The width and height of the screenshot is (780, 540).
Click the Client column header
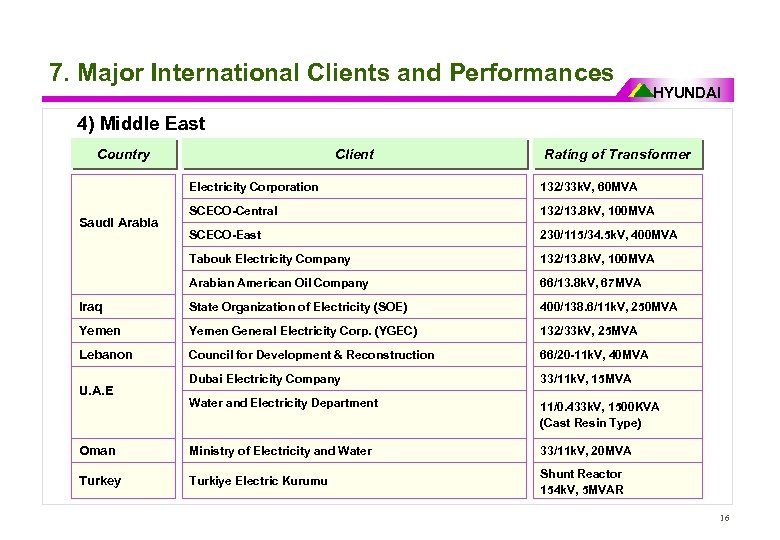(355, 154)
